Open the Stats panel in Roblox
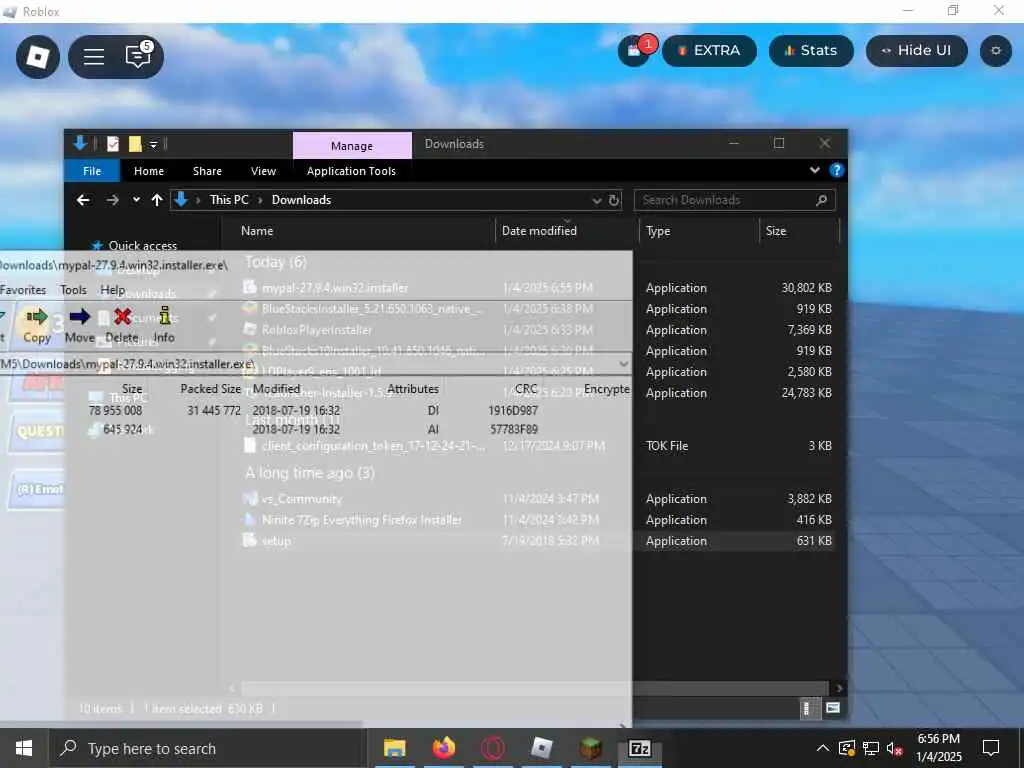Image resolution: width=1024 pixels, height=768 pixels. click(811, 51)
